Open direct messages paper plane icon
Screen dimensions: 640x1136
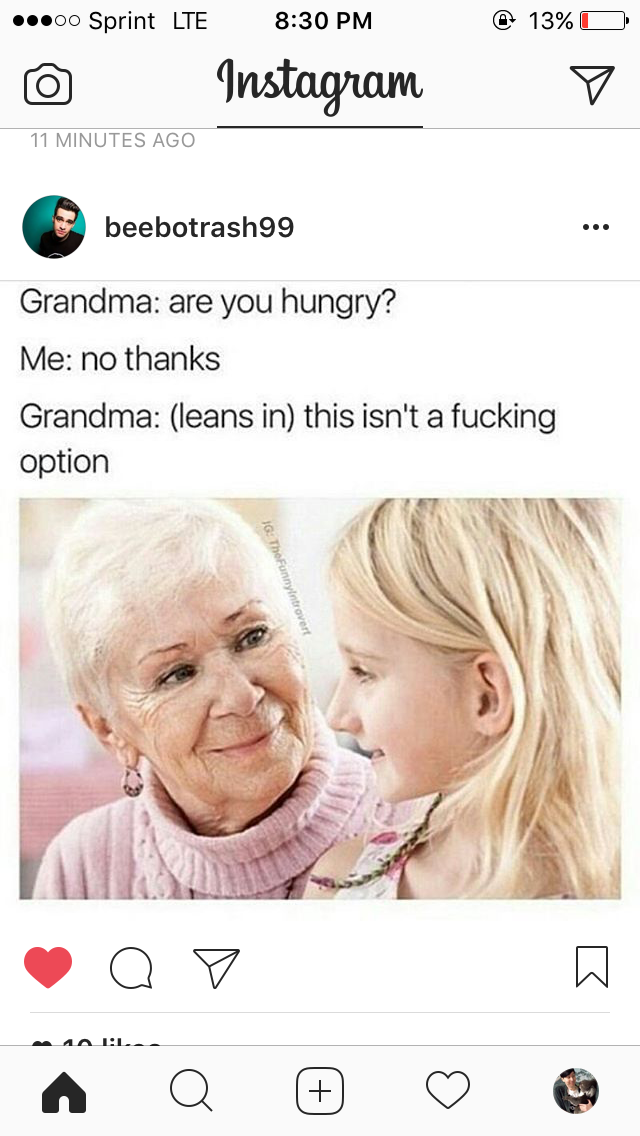point(591,85)
